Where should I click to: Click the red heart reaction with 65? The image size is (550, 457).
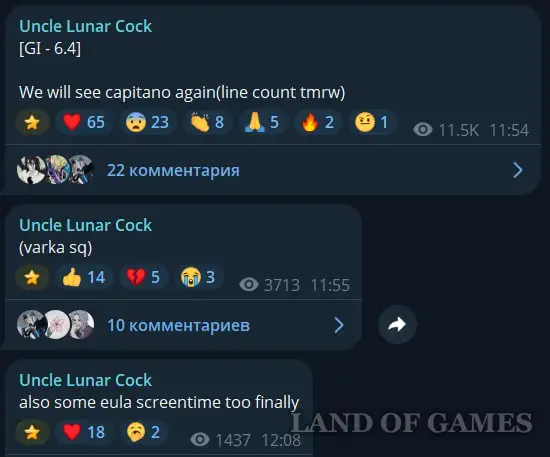coord(84,122)
